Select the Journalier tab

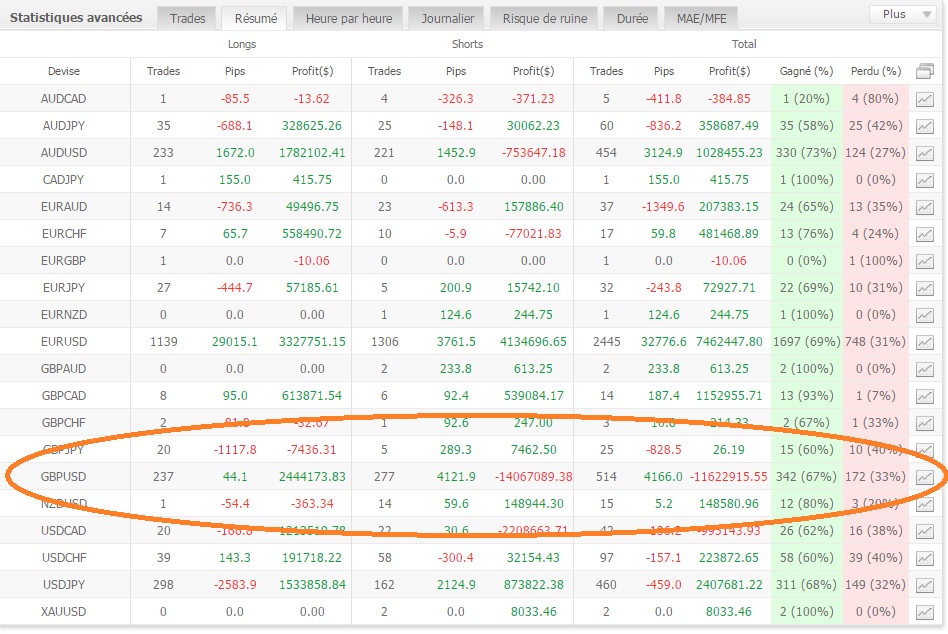click(x=447, y=18)
